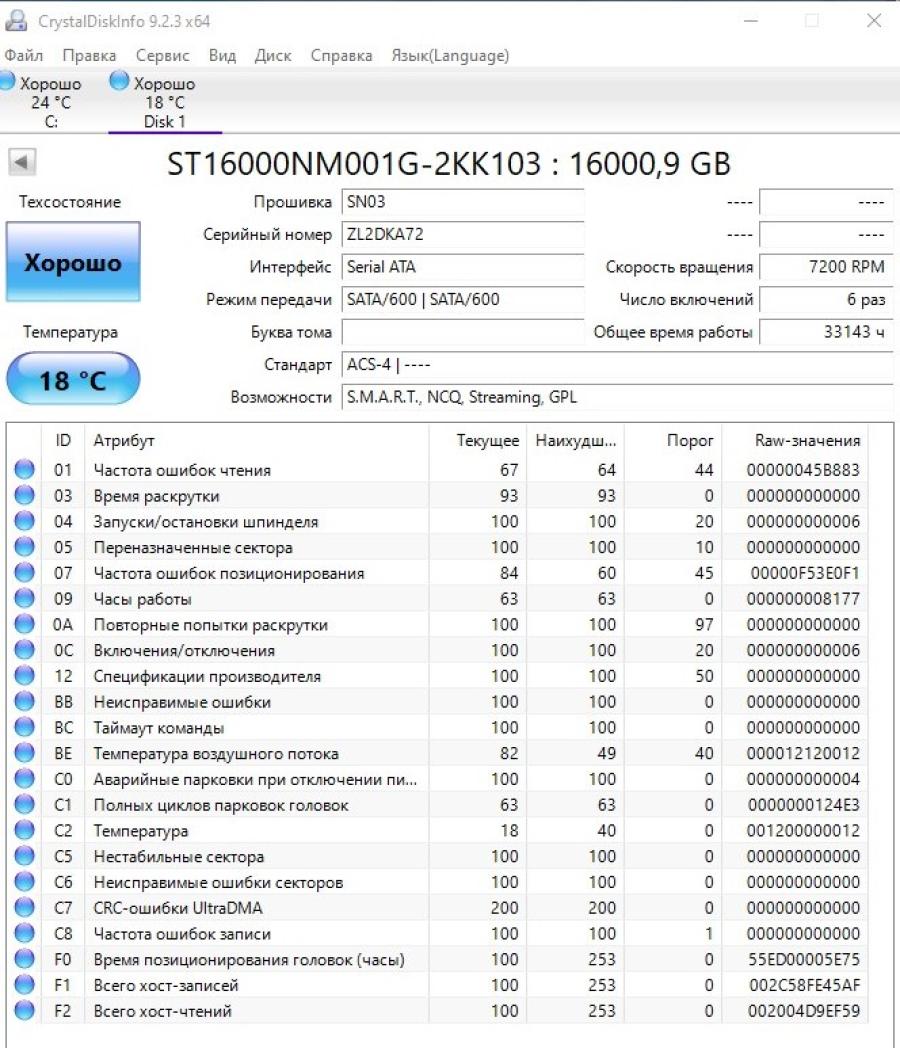Image resolution: width=900 pixels, height=1048 pixels.
Task: Click the 18 °C temperature button
Action: click(73, 378)
